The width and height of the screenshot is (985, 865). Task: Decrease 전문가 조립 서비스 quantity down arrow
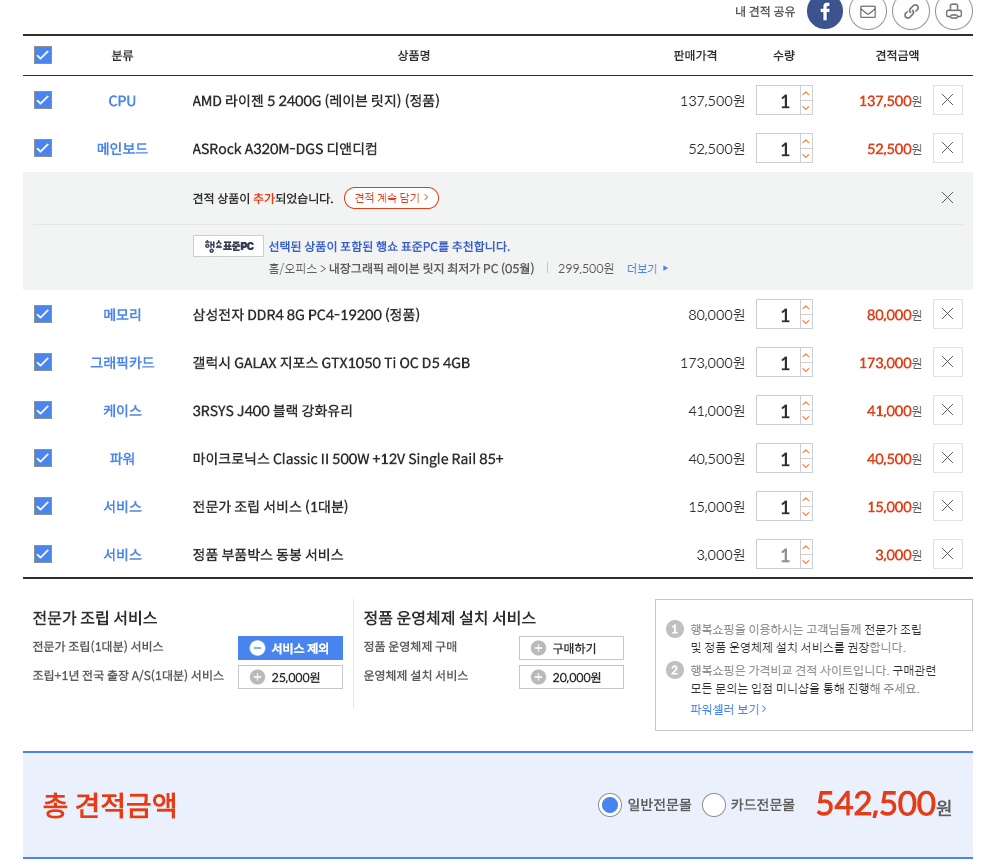806,514
